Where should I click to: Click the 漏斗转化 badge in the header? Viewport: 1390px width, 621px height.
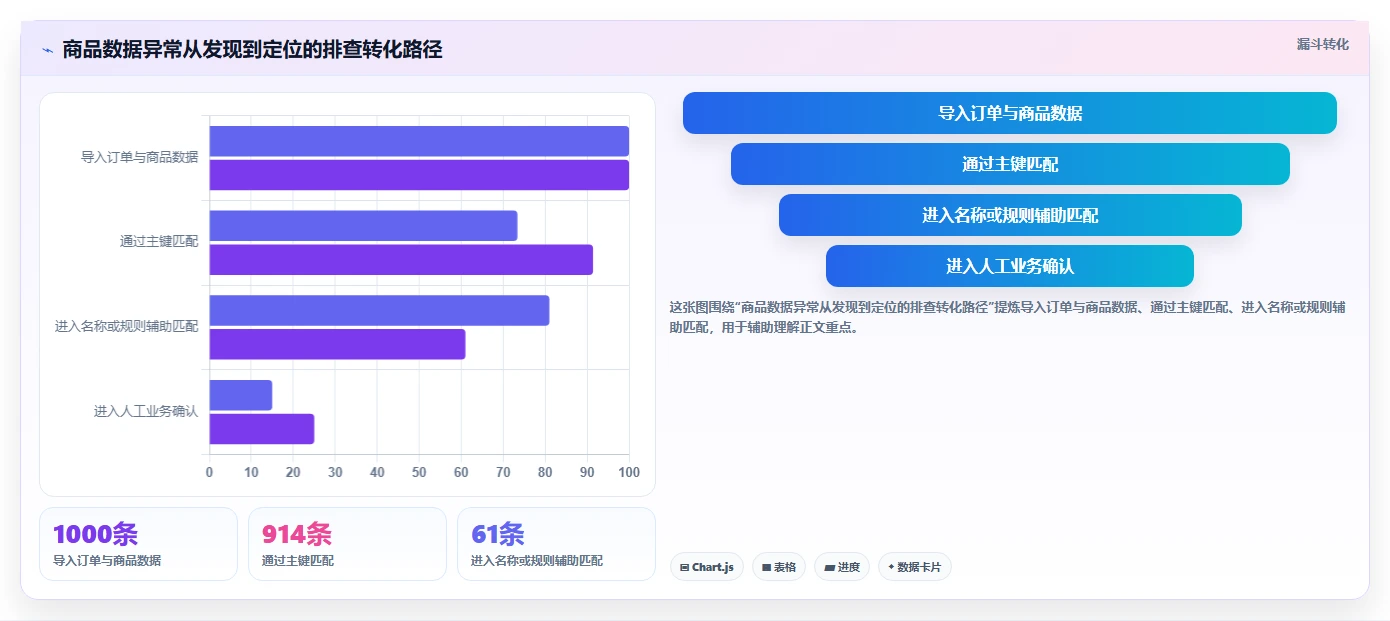click(1322, 44)
